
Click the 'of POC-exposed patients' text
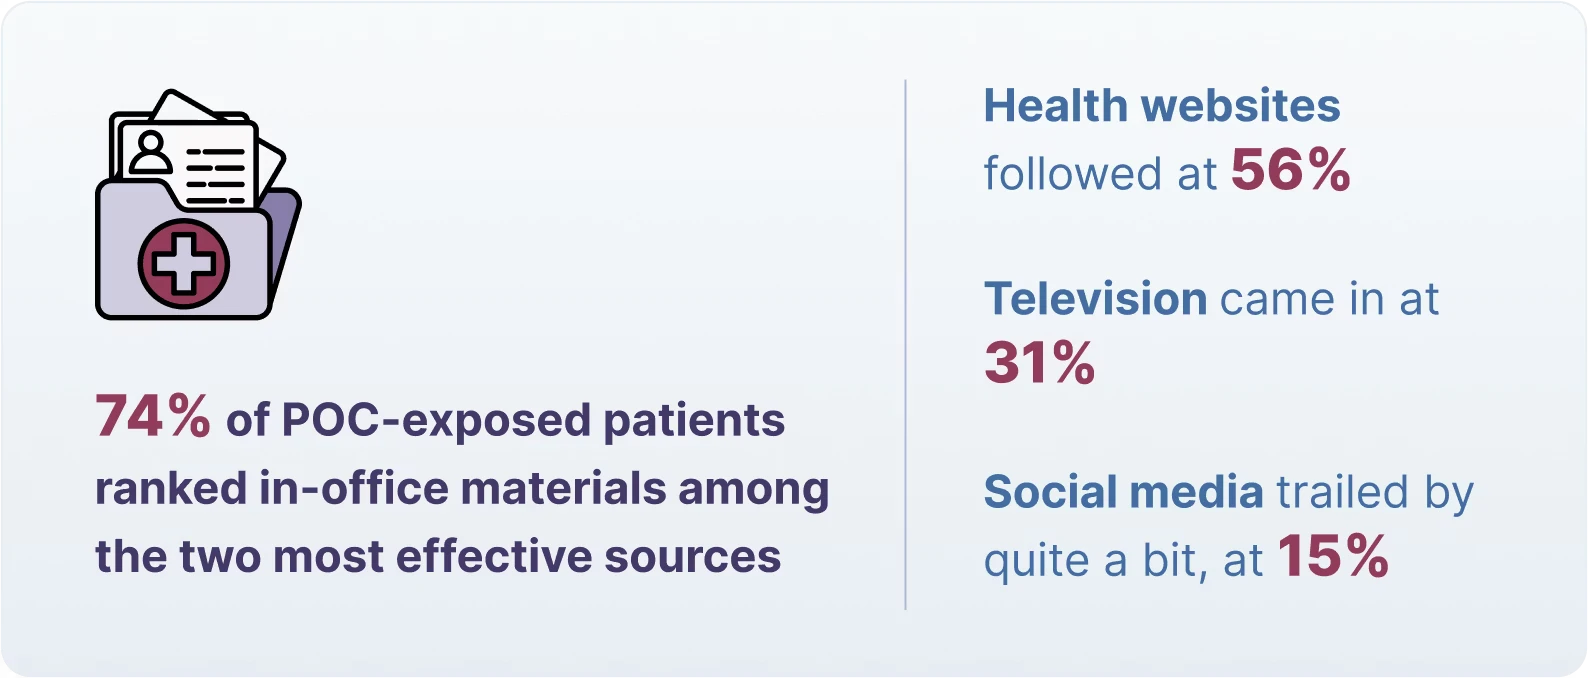505,420
